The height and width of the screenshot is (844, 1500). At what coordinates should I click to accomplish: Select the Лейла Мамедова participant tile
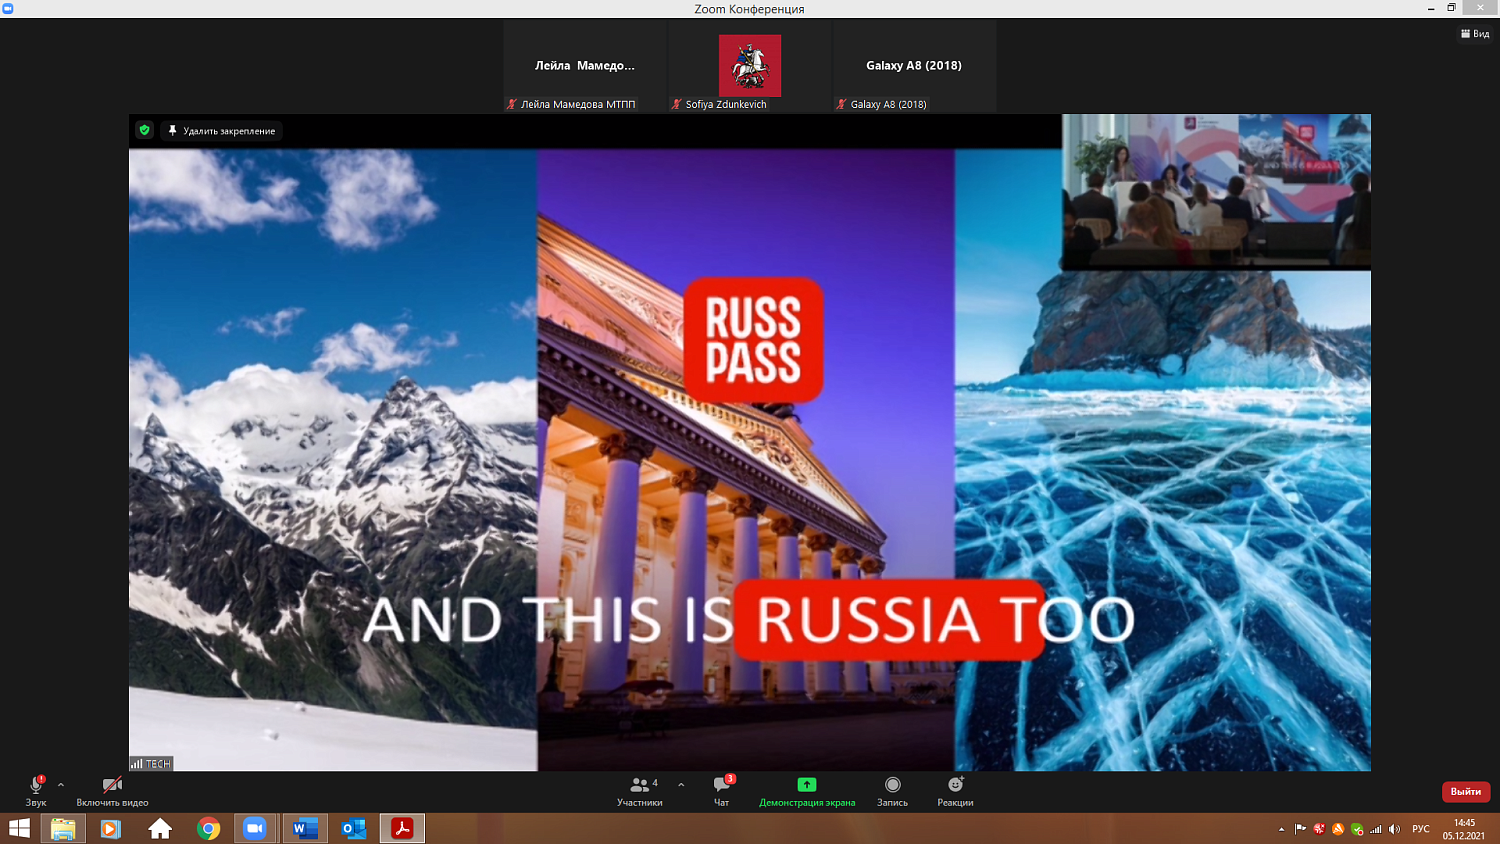[585, 66]
